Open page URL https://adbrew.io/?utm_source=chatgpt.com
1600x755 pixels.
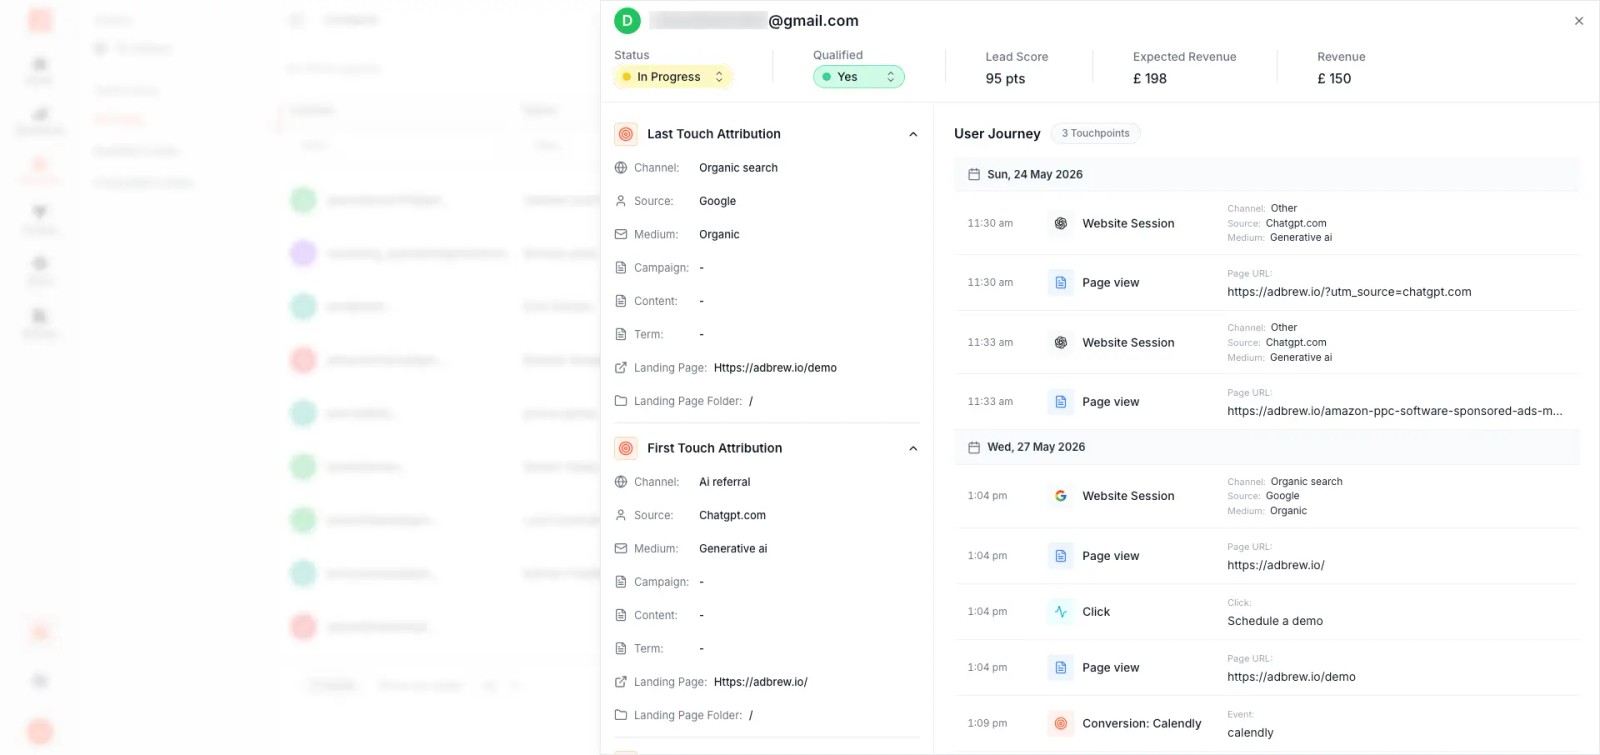point(1349,292)
